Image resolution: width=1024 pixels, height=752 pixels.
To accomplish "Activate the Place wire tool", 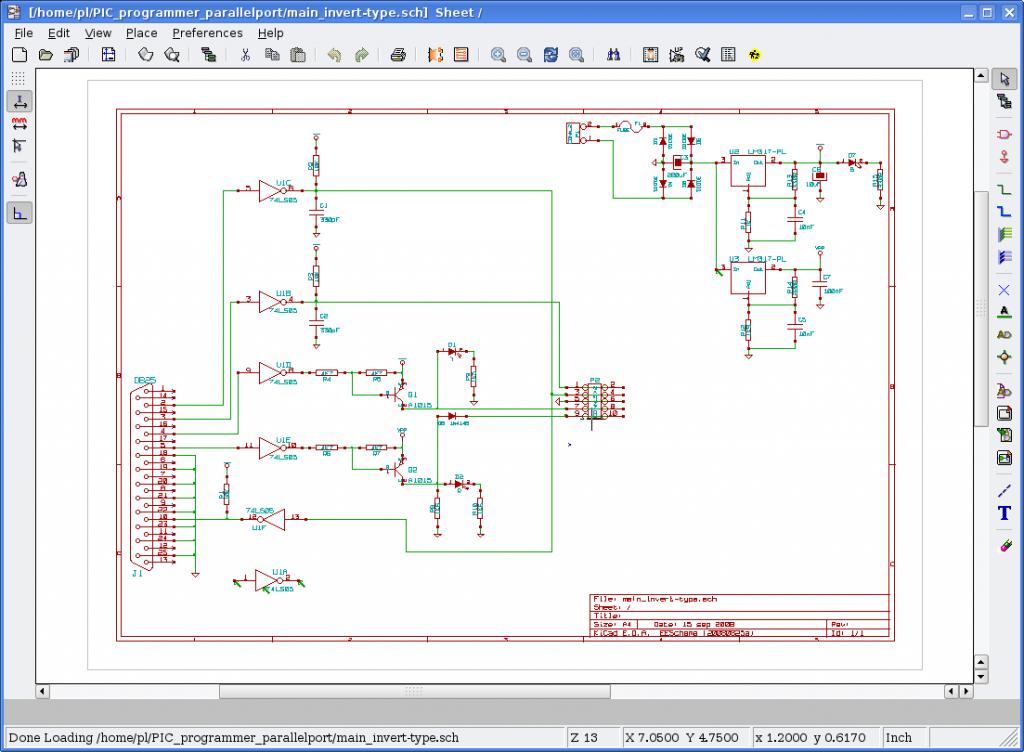I will coord(1004,189).
